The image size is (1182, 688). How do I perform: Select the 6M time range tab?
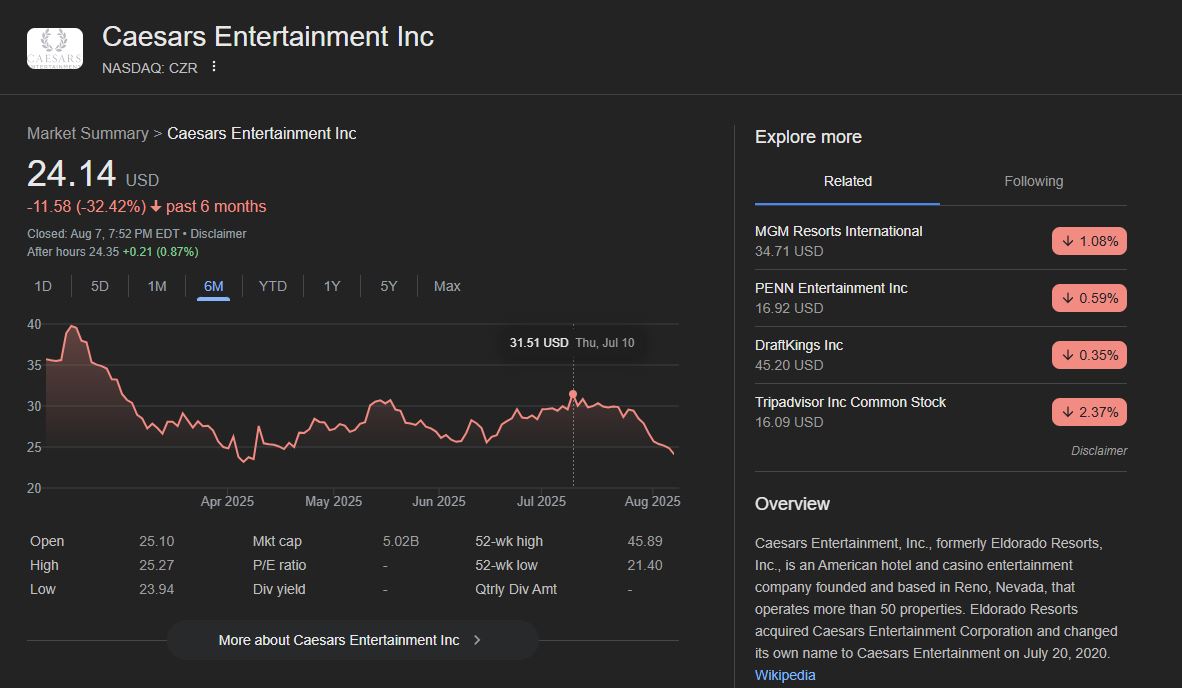pos(213,286)
